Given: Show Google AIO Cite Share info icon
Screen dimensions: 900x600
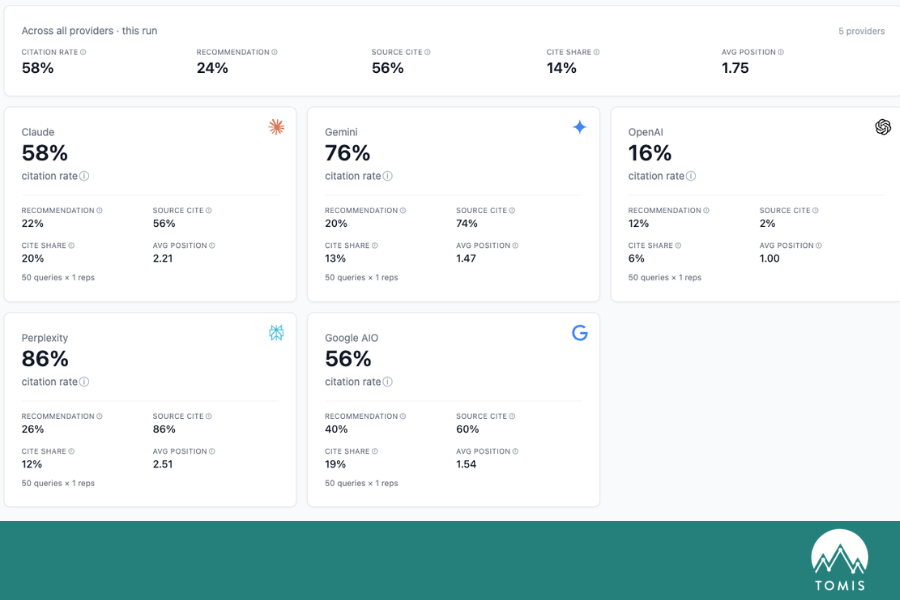Looking at the screenshot, I should point(375,451).
